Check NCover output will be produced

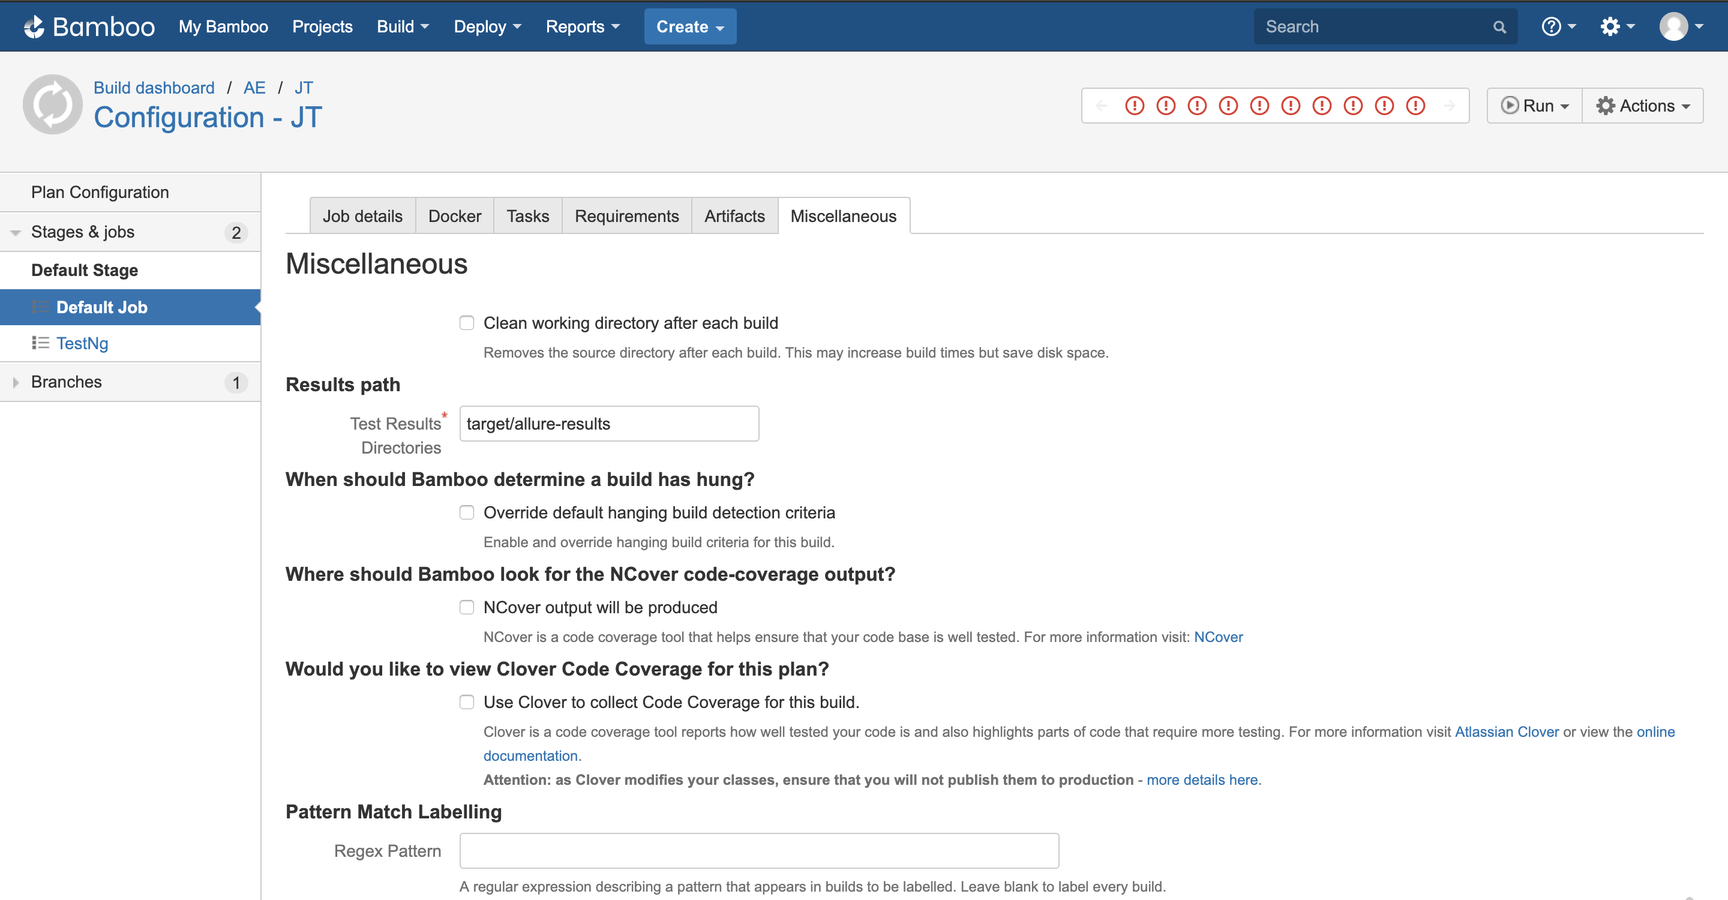(467, 608)
